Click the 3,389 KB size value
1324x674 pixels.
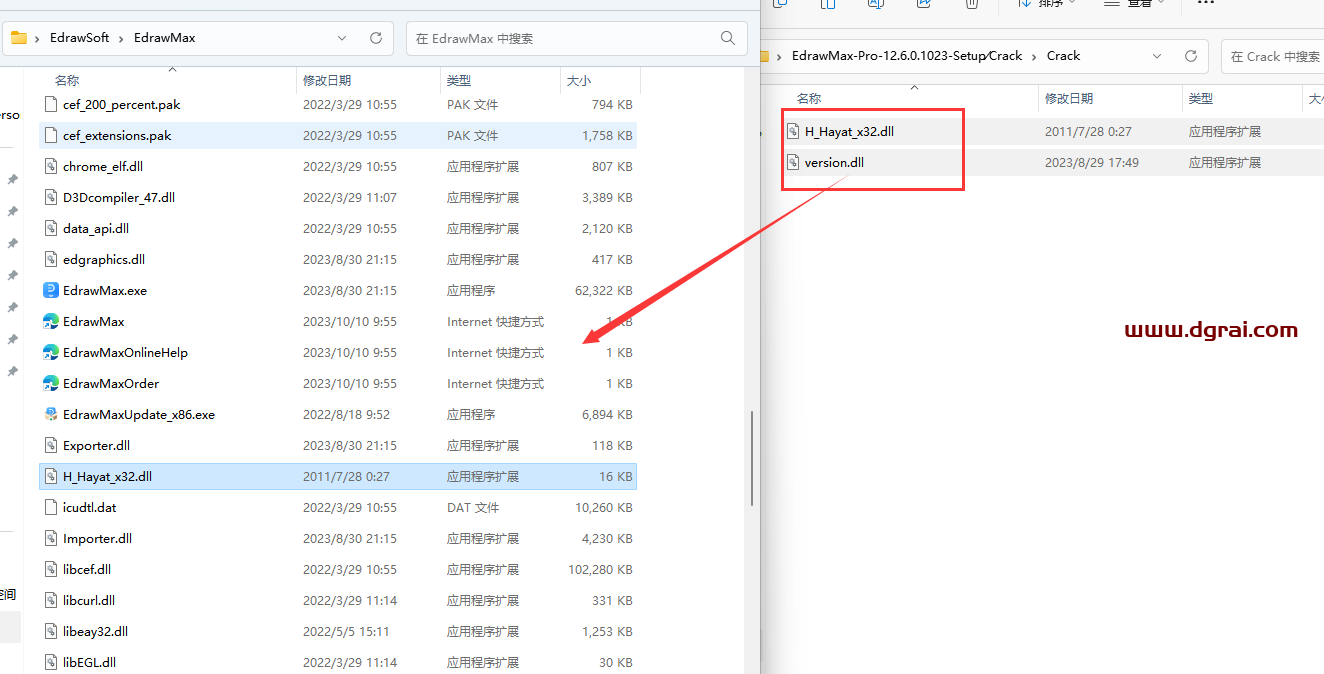tap(607, 198)
